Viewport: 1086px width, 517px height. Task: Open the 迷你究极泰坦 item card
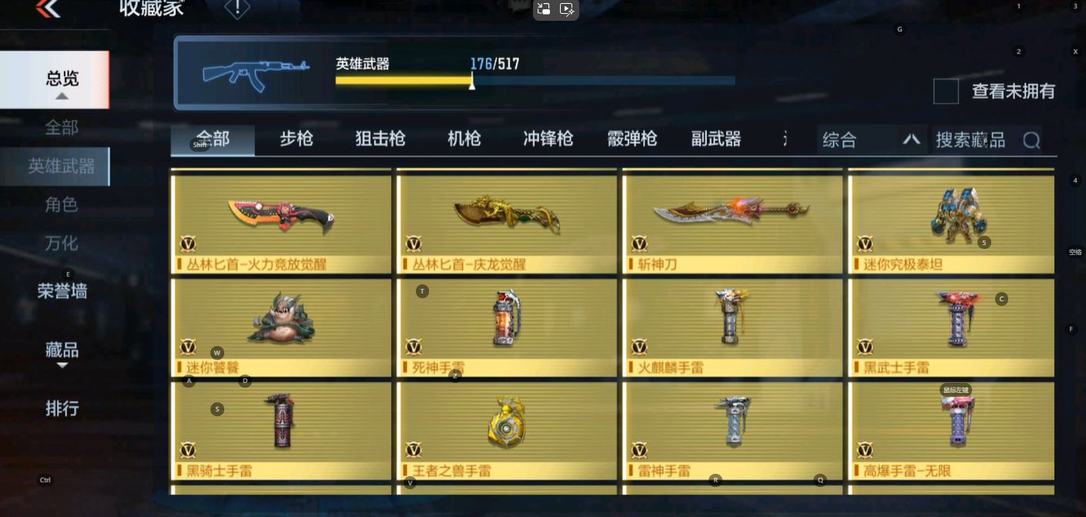click(x=951, y=221)
